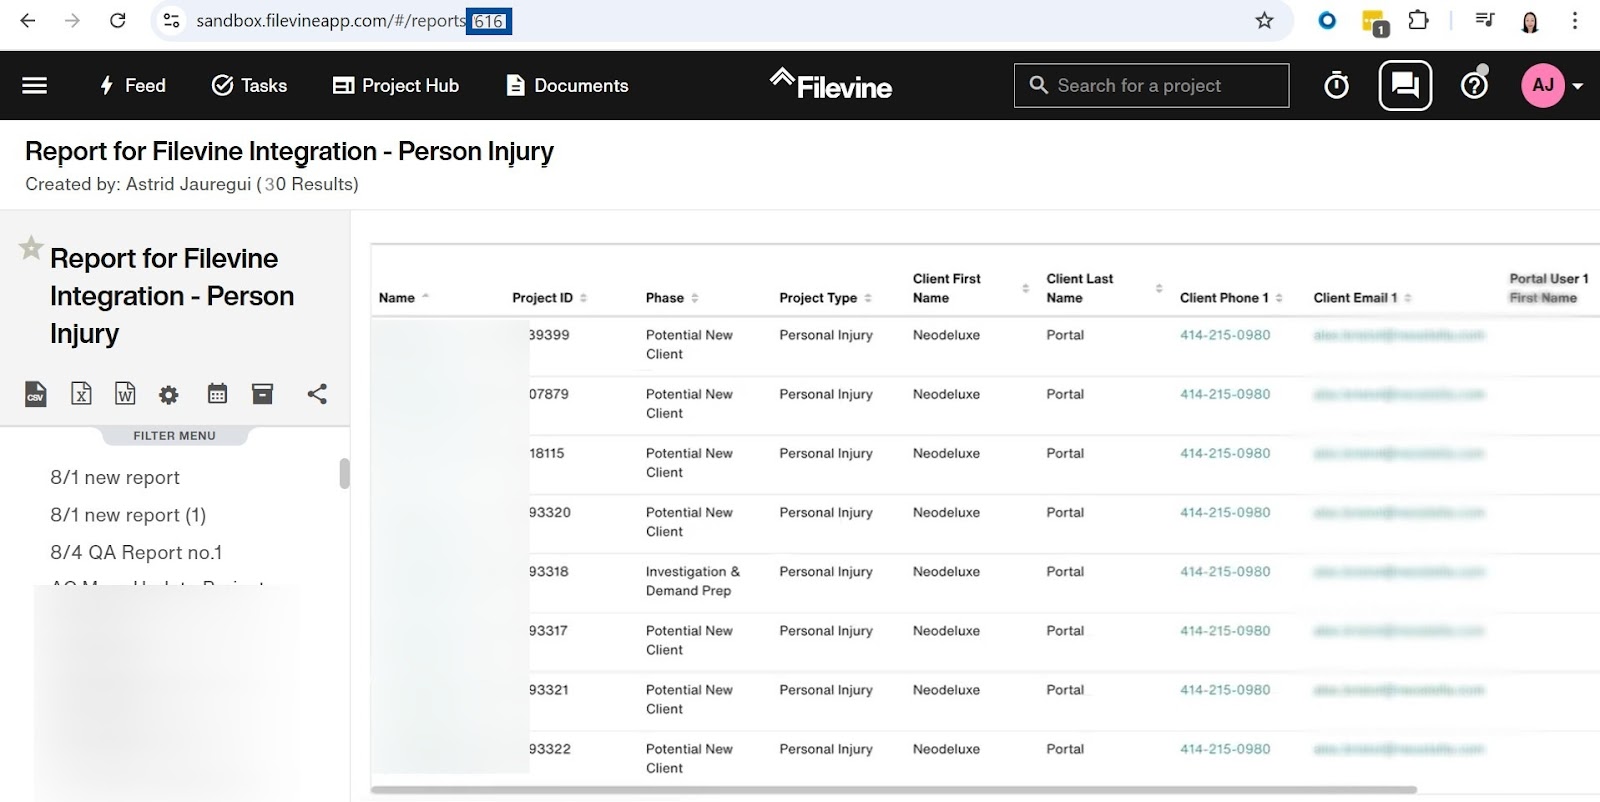The height and width of the screenshot is (802, 1600).
Task: Click the blue circle extension icon
Action: click(1327, 20)
